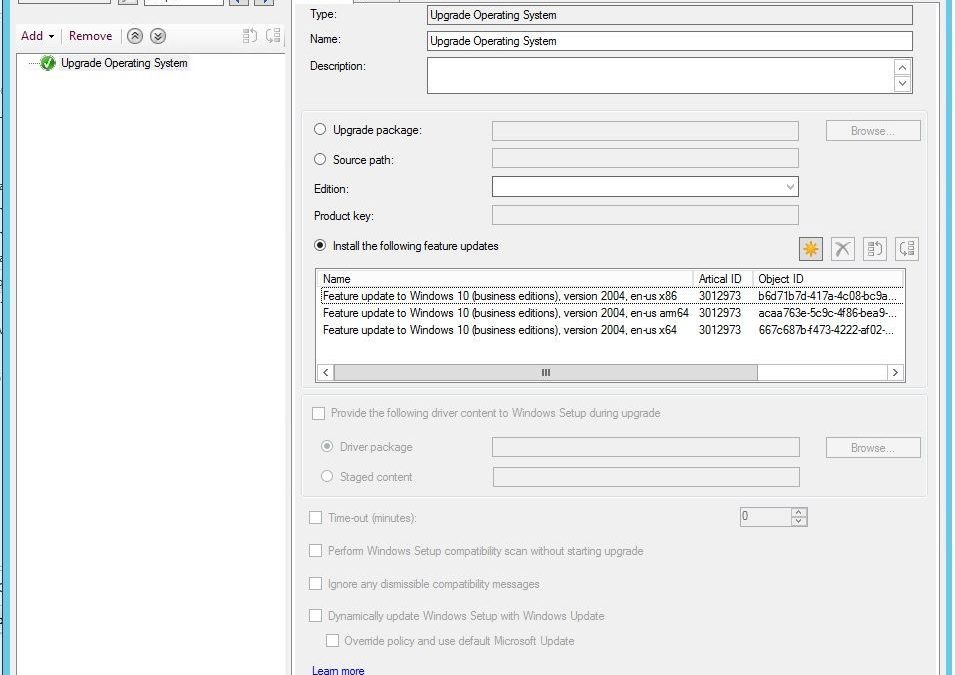
Task: Move the feature update down in the list
Action: point(907,249)
